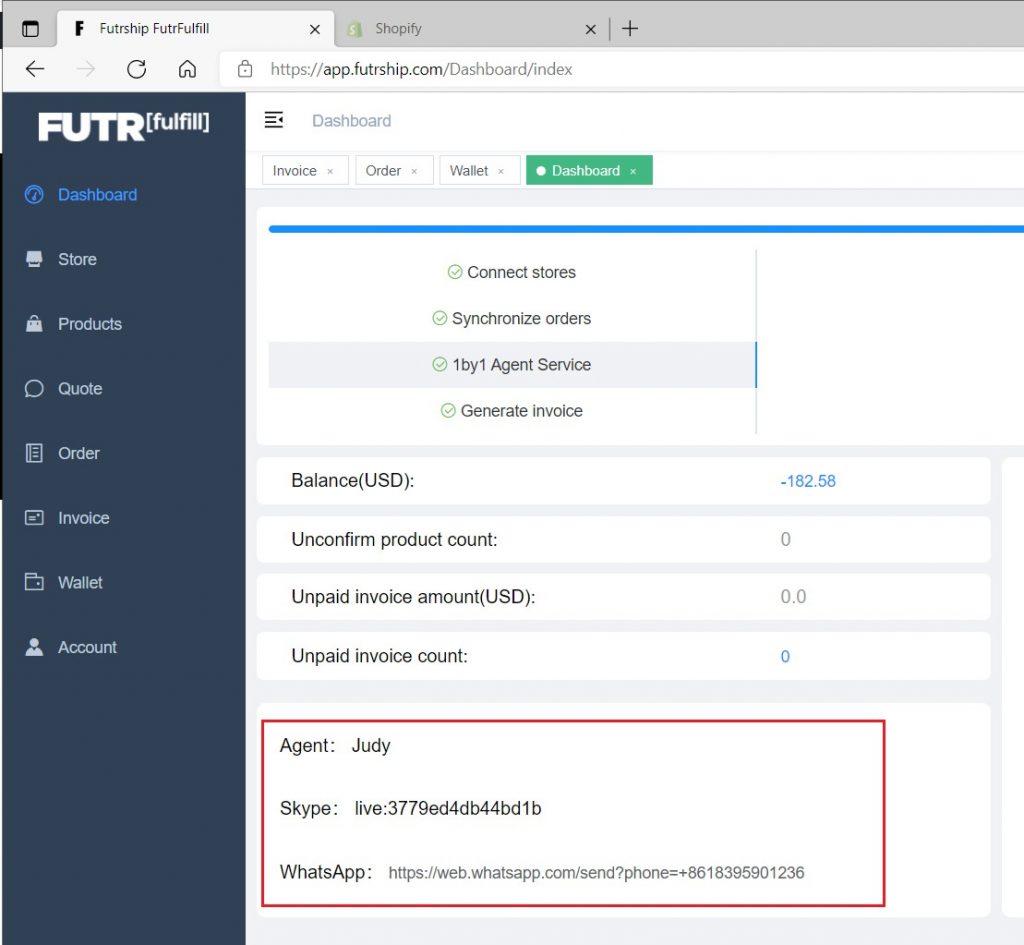The height and width of the screenshot is (945, 1024).
Task: Reload the page with Refresh icon
Action: tap(136, 69)
